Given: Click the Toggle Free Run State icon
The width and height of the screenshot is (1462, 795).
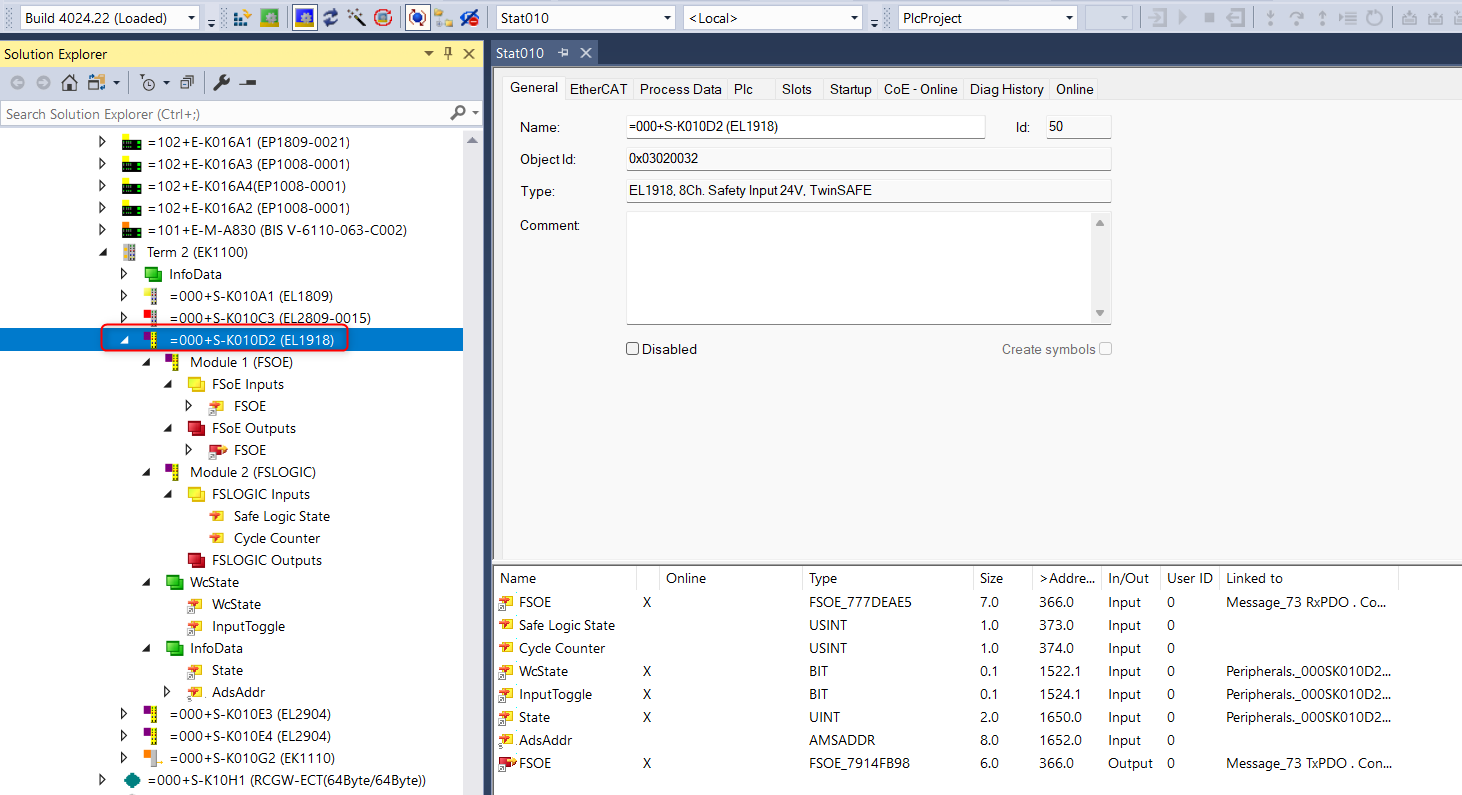Looking at the screenshot, I should (x=382, y=18).
